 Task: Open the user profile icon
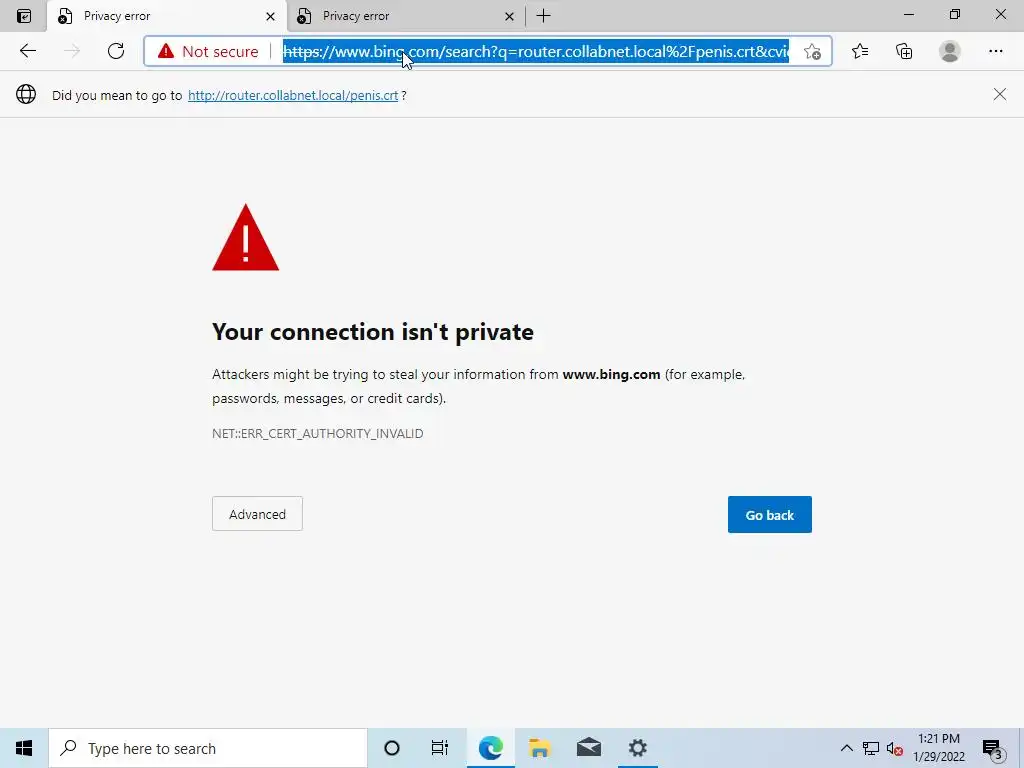tap(950, 51)
